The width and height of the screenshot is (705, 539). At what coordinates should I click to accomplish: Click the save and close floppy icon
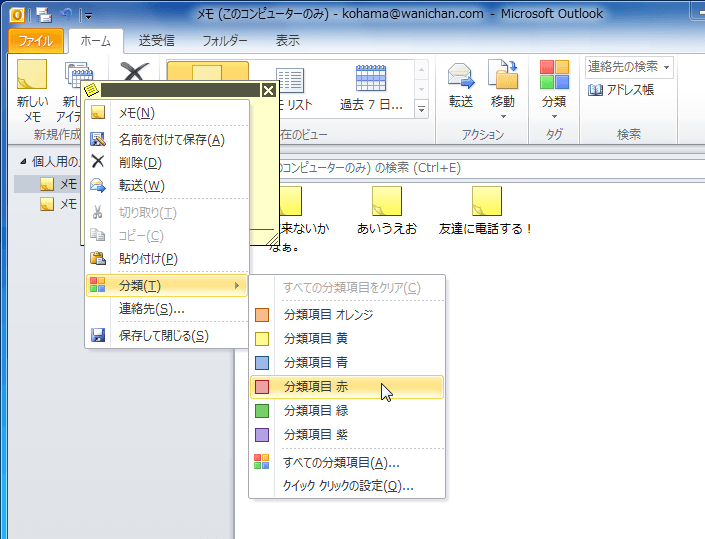coord(98,335)
